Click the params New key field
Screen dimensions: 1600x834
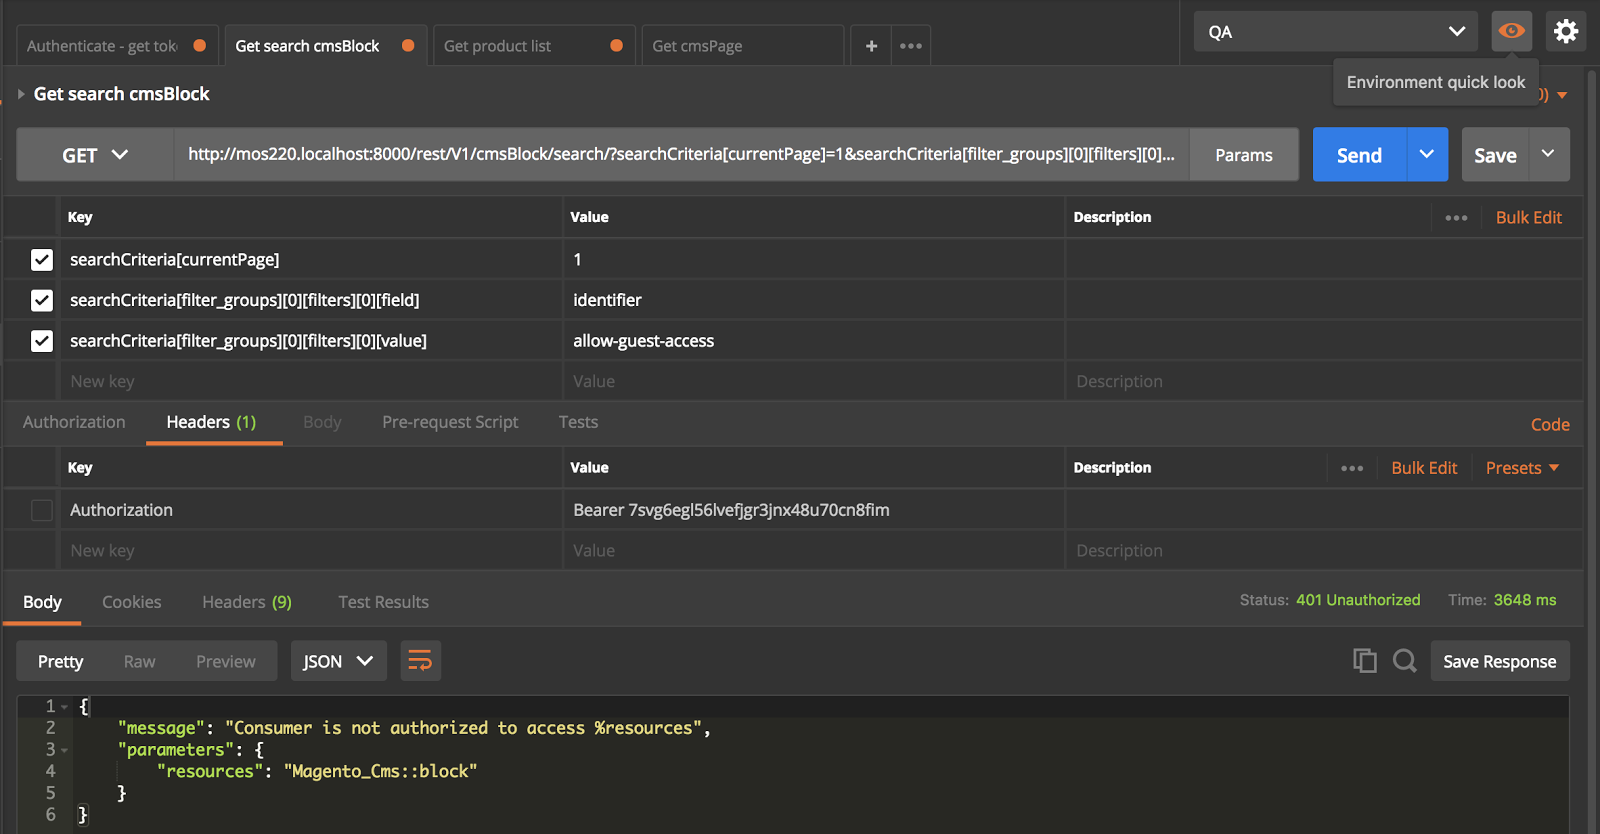(x=310, y=381)
